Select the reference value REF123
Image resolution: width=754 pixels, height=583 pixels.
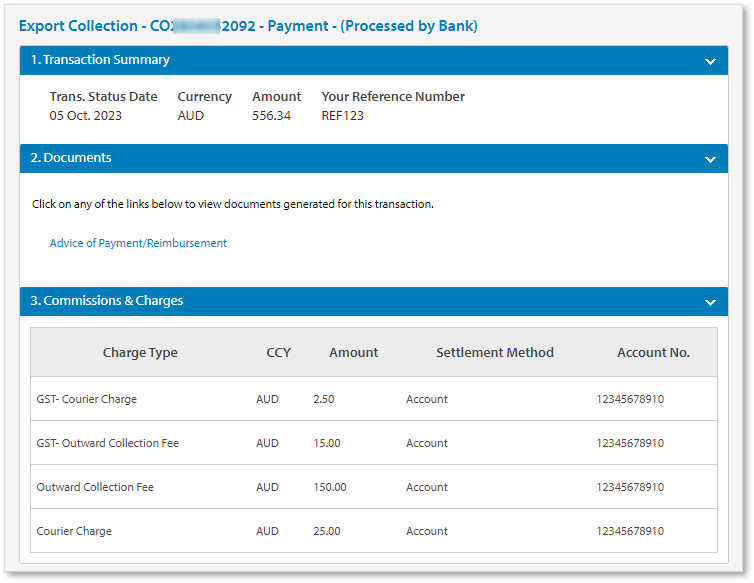(342, 116)
